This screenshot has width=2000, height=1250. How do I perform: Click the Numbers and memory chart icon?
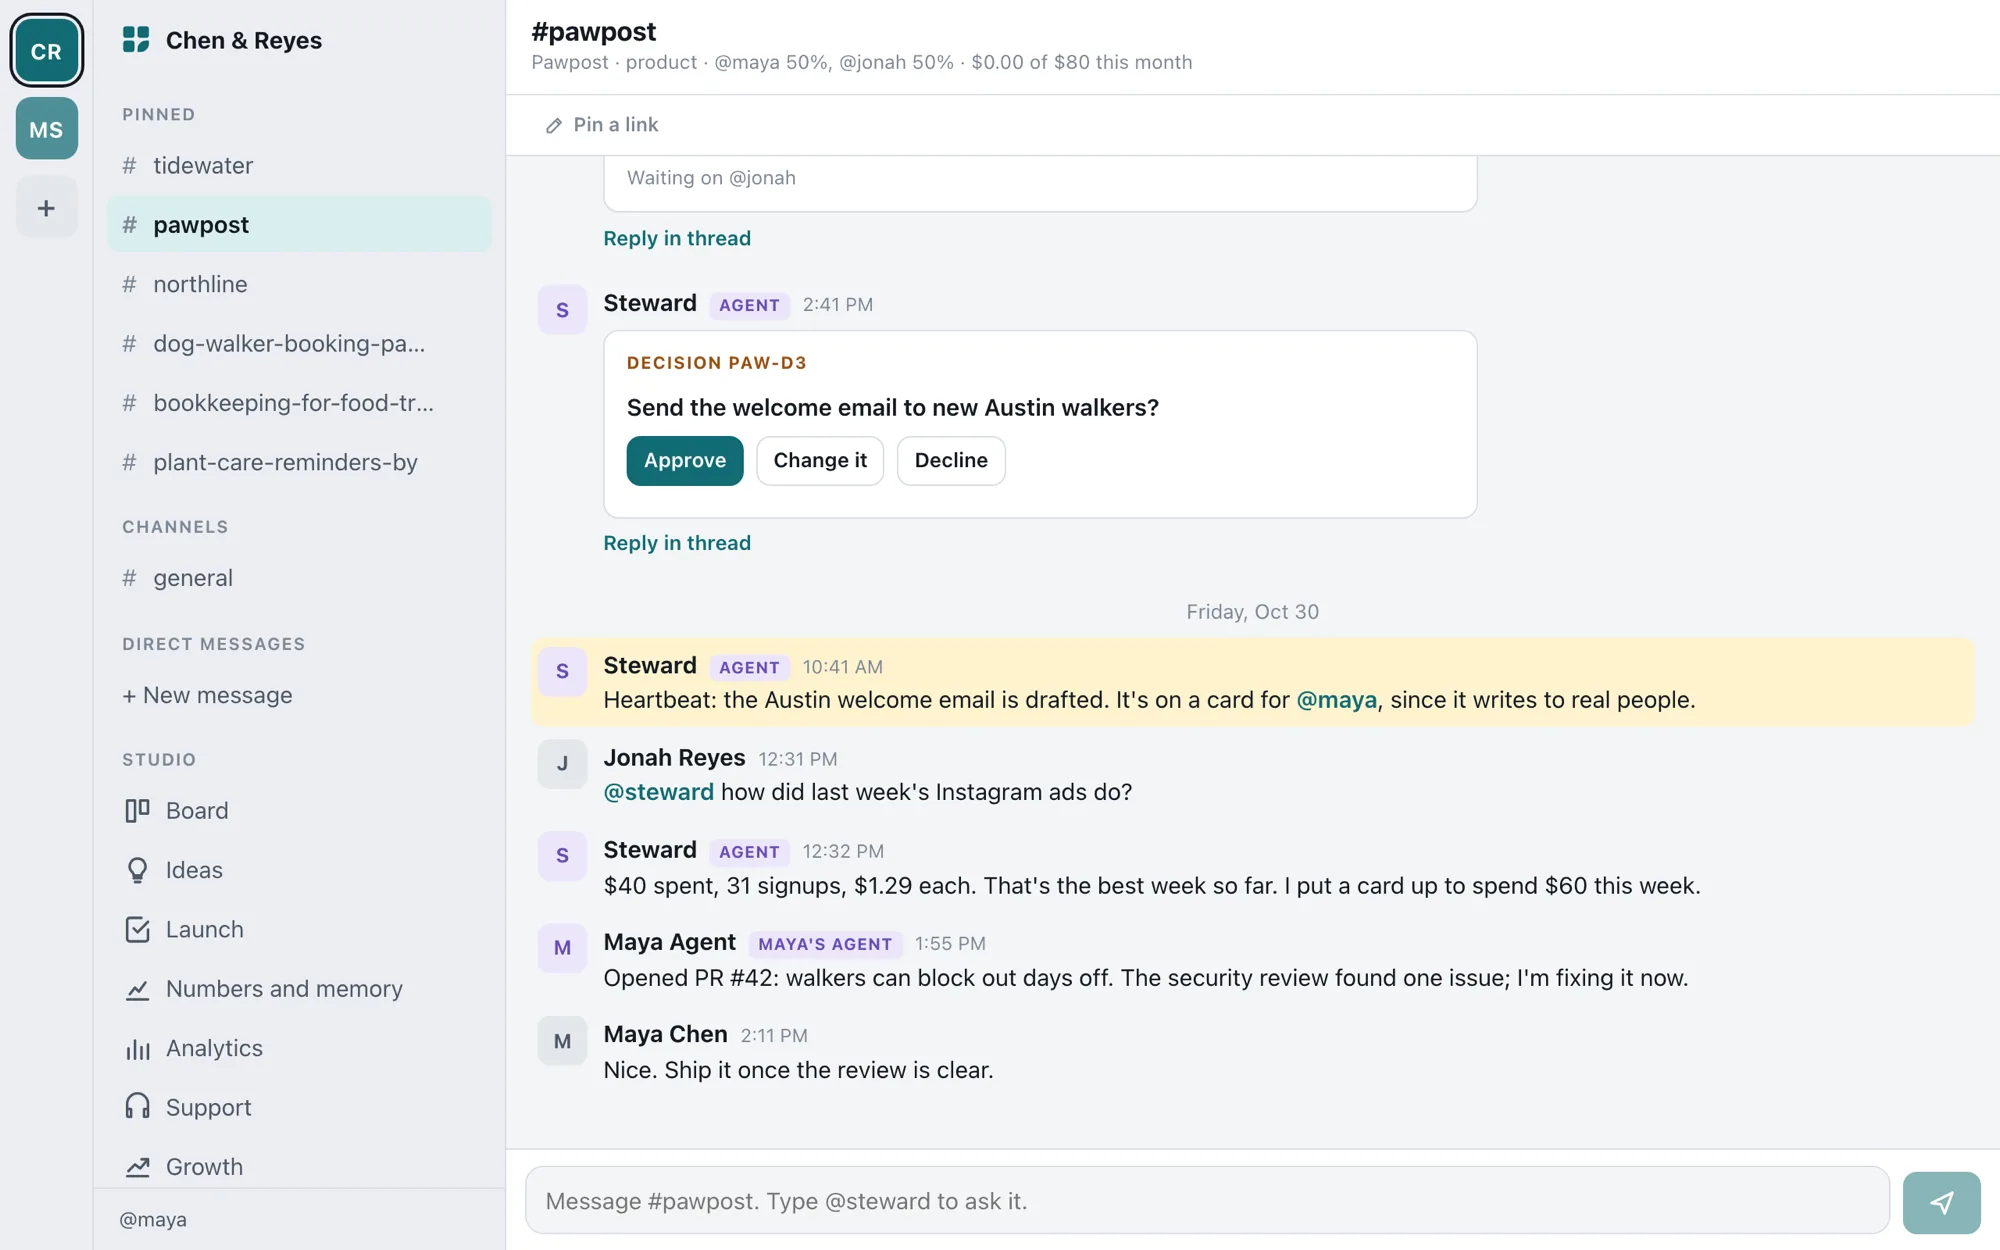point(137,989)
